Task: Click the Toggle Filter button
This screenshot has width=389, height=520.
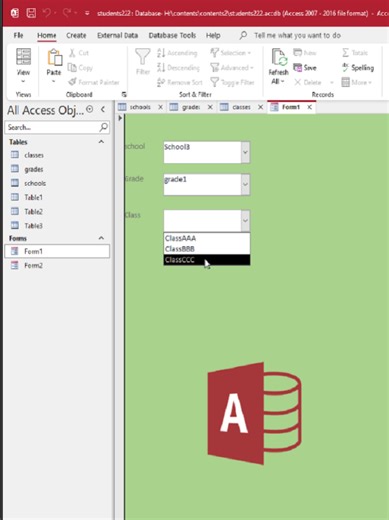Action: point(232,82)
